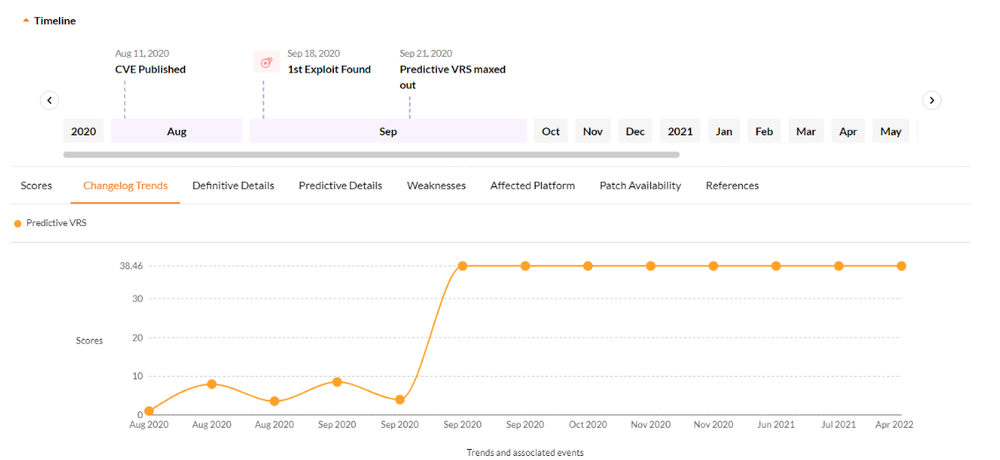This screenshot has height=460, width=1000.
Task: Open the Predictive Details tab
Action: click(x=341, y=186)
